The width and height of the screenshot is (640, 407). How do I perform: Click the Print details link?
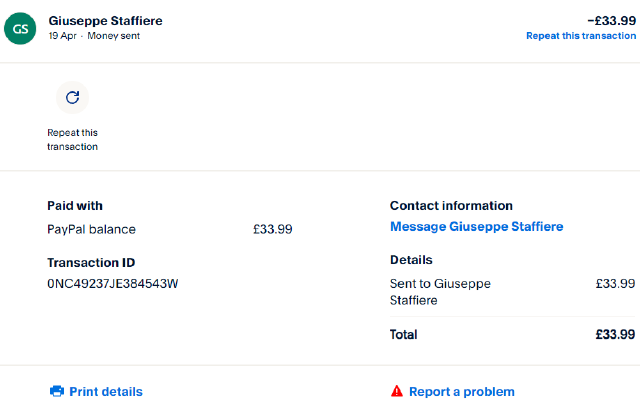pyautogui.click(x=105, y=391)
